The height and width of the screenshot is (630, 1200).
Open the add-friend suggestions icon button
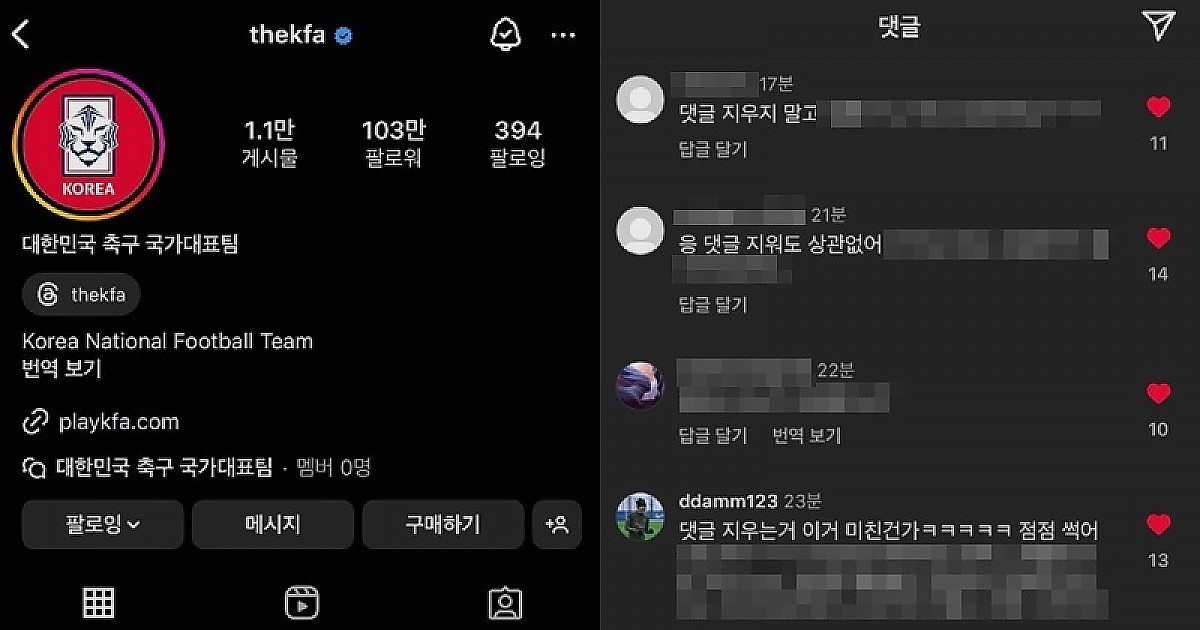(557, 524)
